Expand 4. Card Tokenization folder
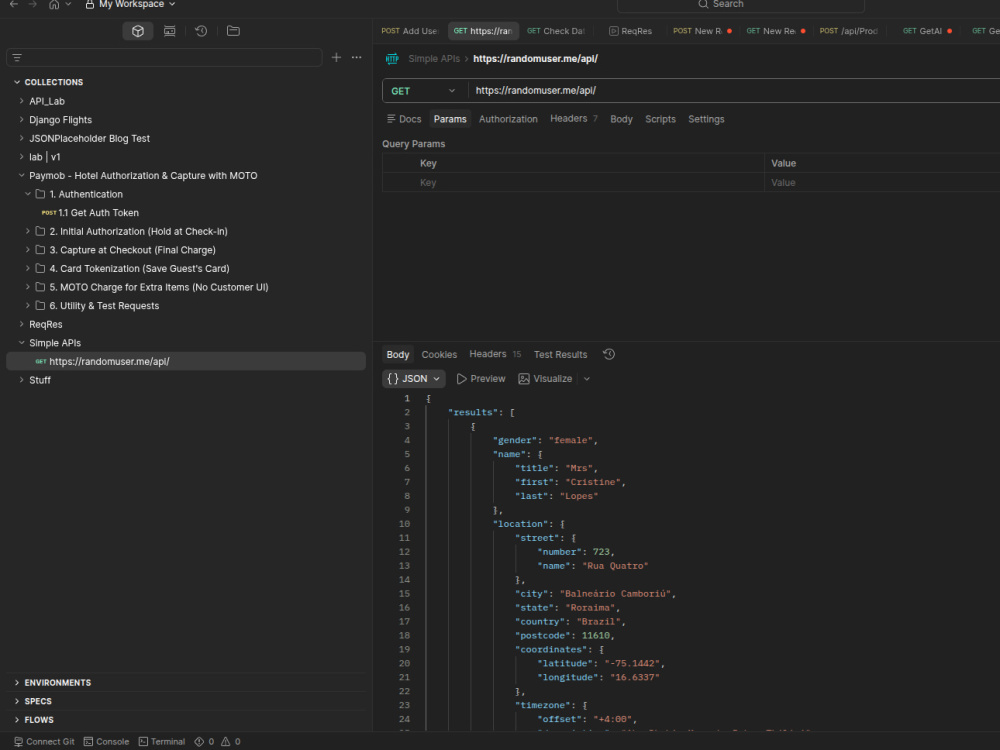This screenshot has width=1000, height=750. click(x=28, y=268)
